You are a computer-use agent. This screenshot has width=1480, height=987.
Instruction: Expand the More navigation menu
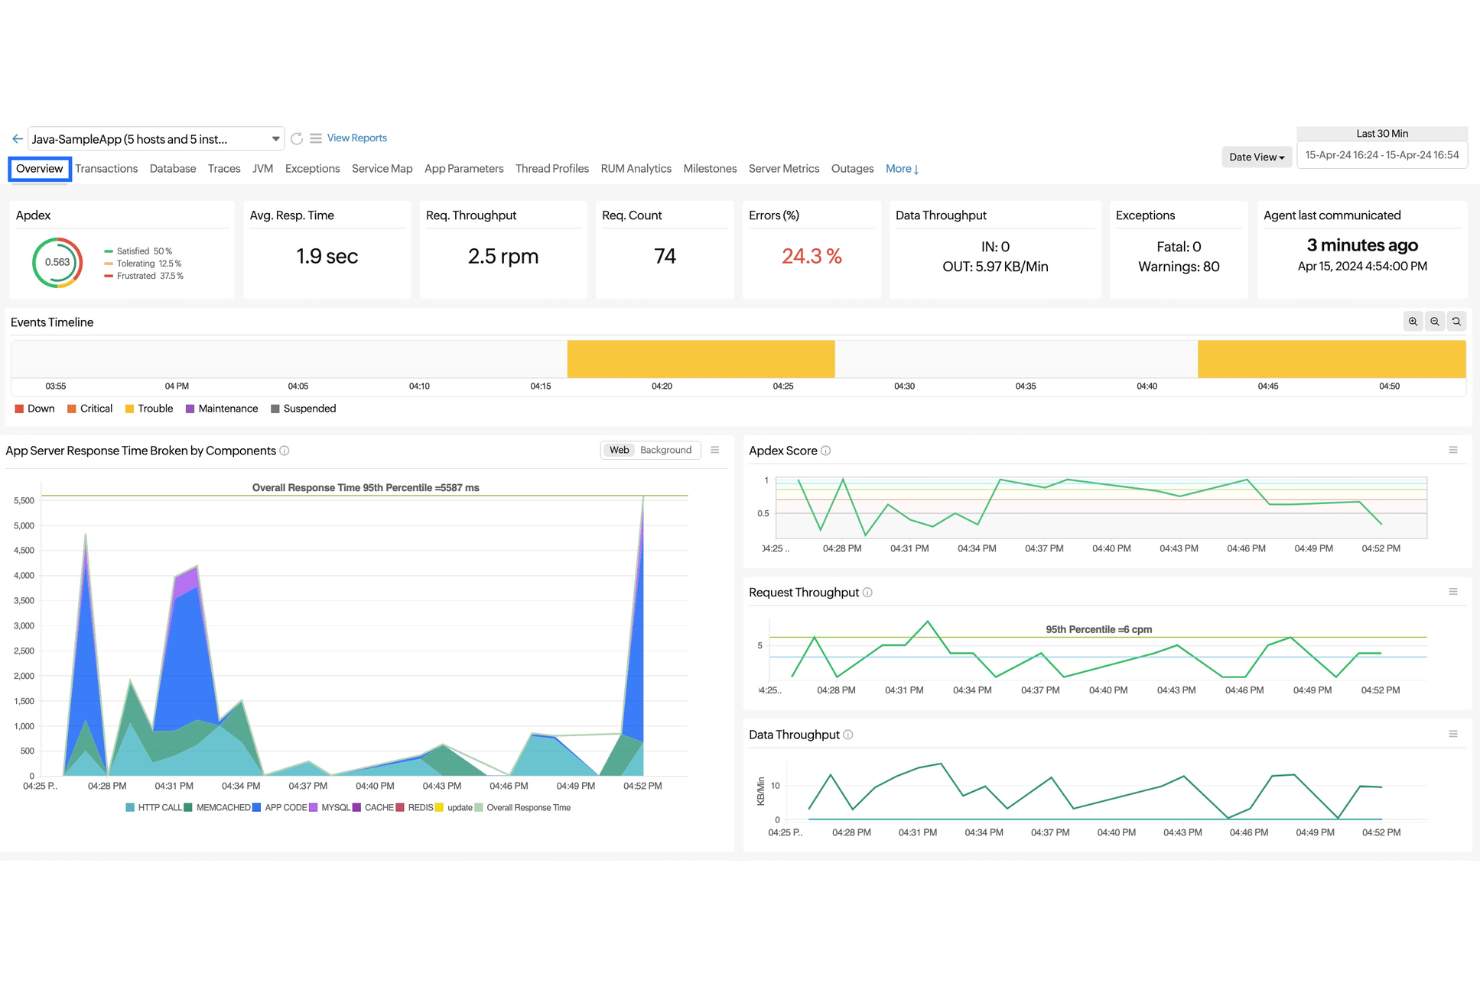900,168
